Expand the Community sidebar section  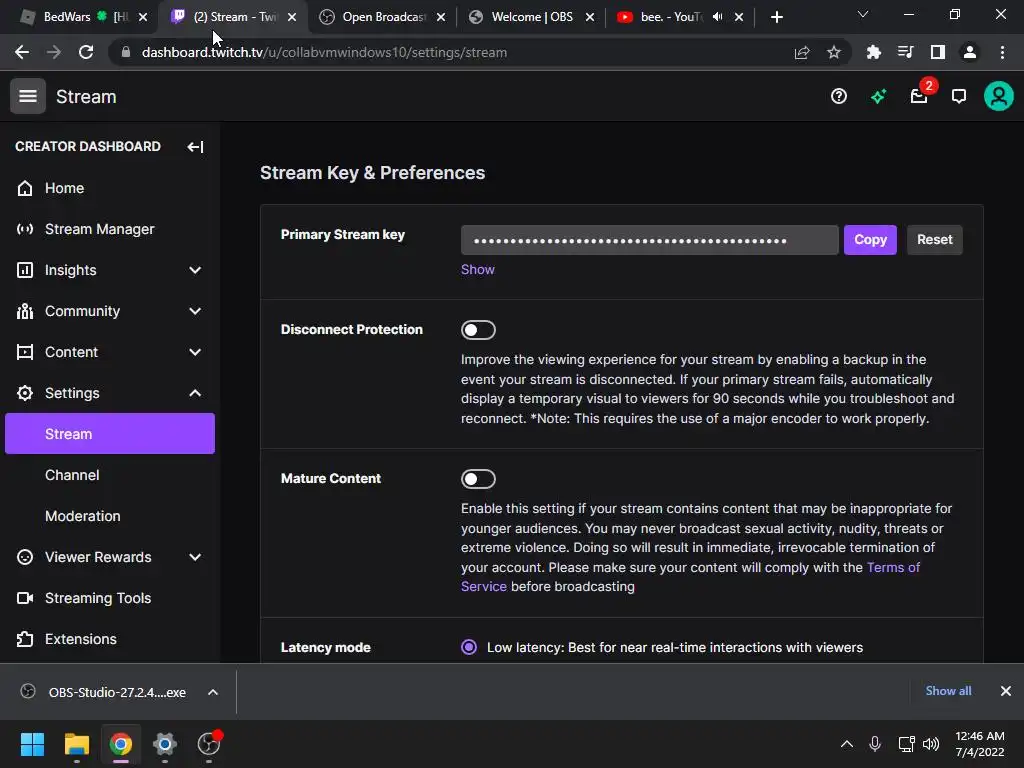tap(195, 312)
